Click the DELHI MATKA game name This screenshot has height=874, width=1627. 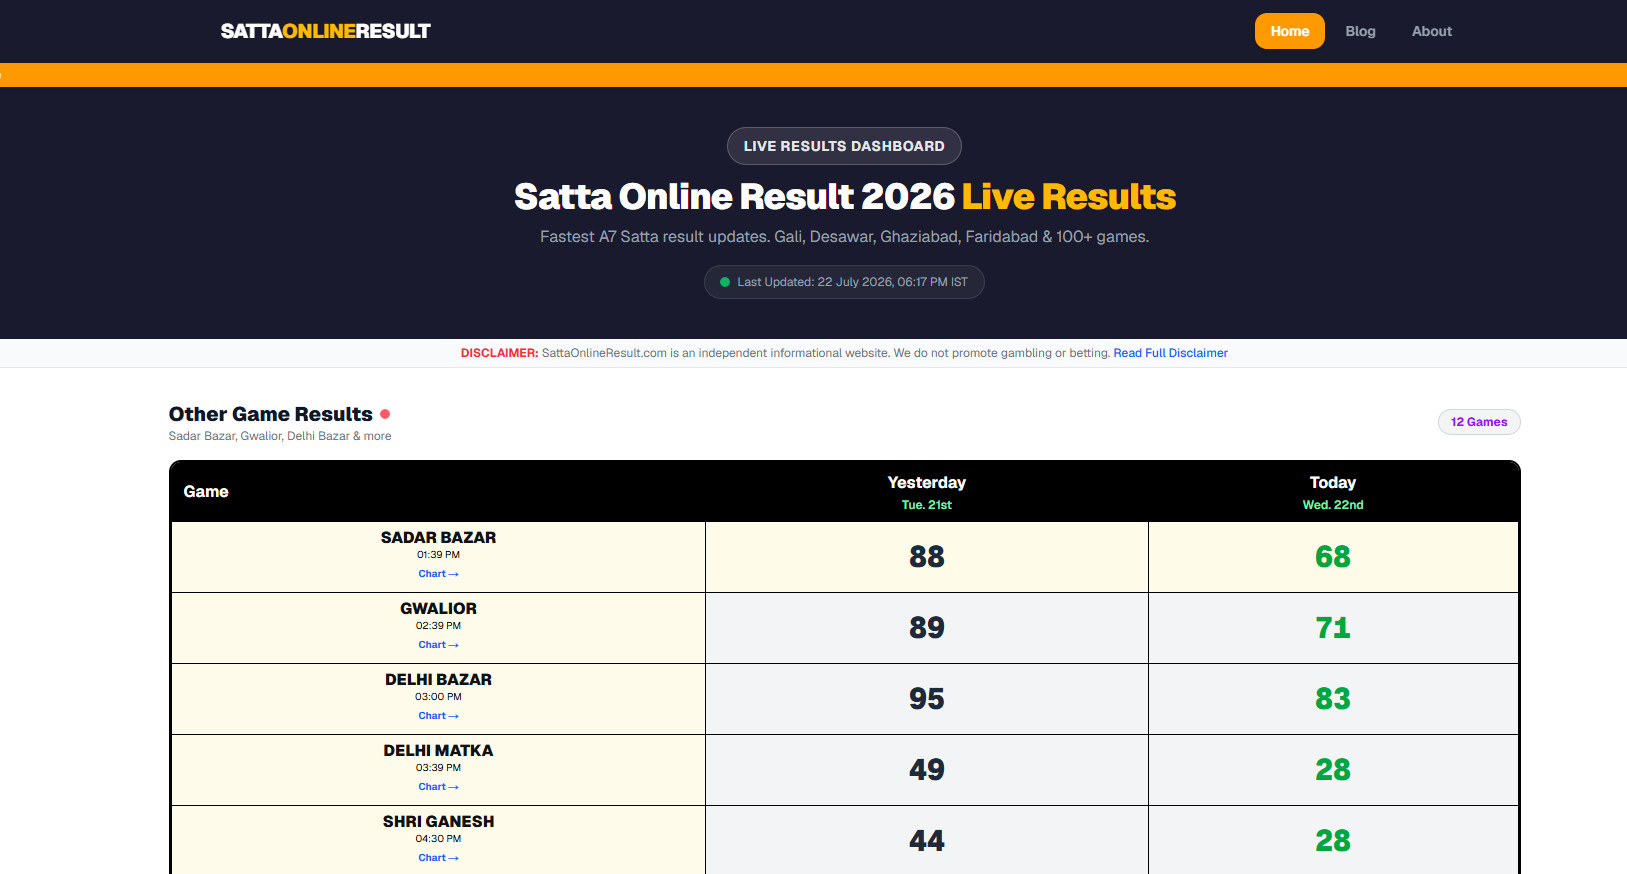438,750
